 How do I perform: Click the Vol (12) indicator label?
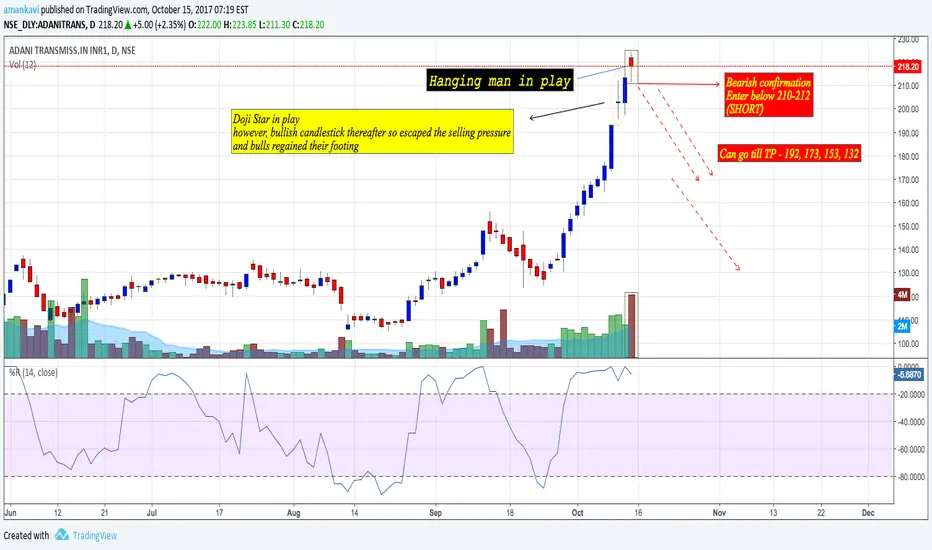(23, 64)
